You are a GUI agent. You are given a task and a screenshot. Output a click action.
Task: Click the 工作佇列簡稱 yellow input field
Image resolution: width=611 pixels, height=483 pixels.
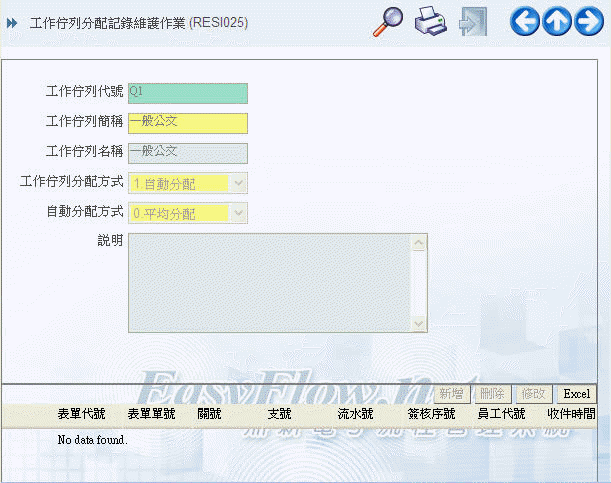coord(187,123)
